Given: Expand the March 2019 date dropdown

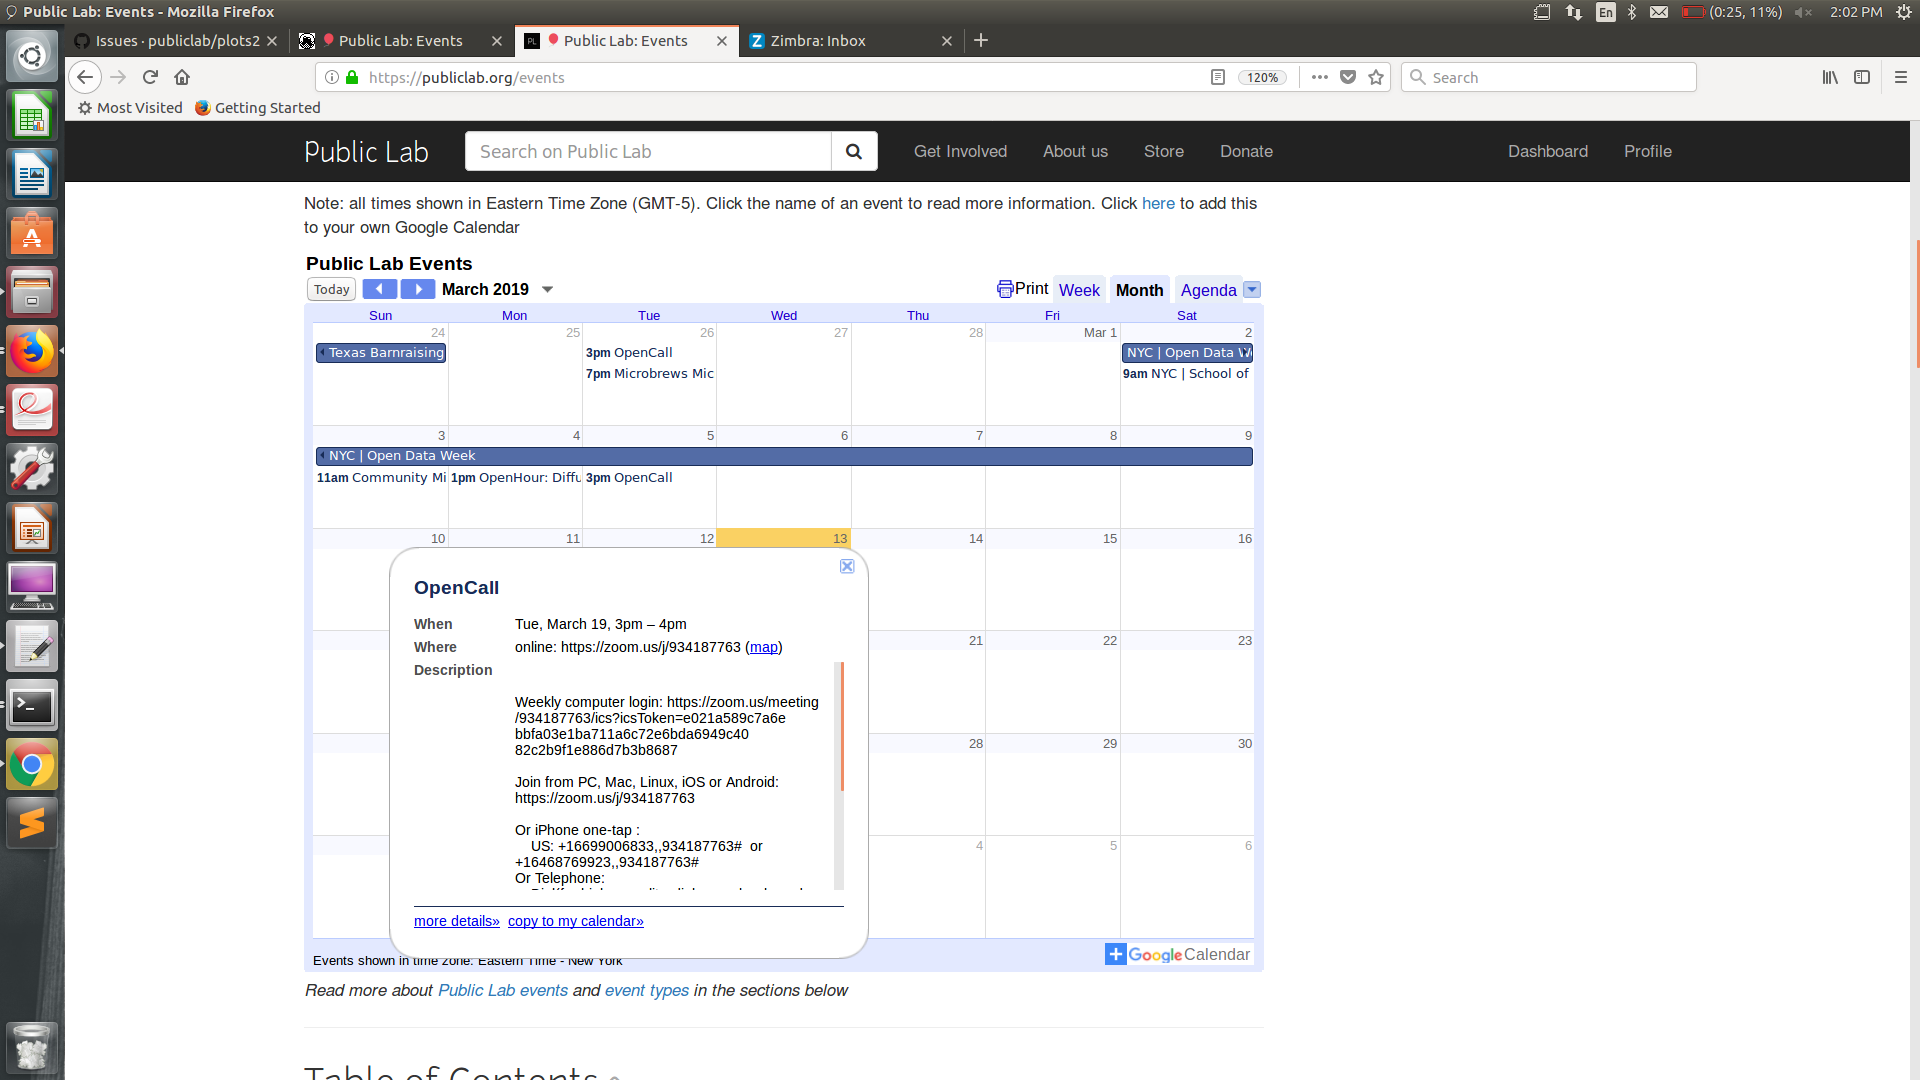Looking at the screenshot, I should point(547,289).
